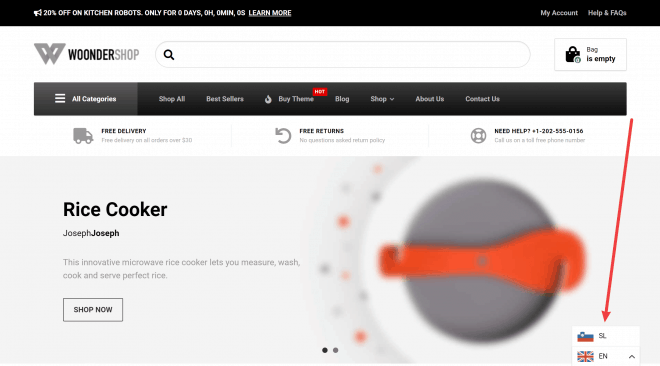The image size is (660, 366).
Task: Collapse the EN language switcher chevron
Action: point(632,357)
